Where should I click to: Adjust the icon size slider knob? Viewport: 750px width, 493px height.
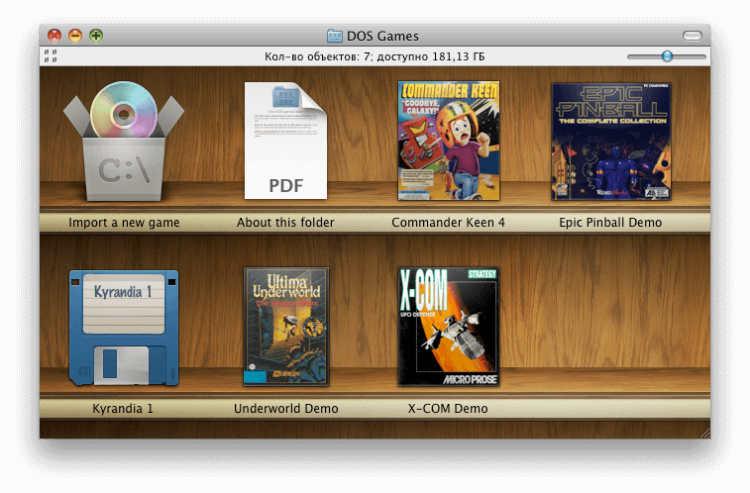point(667,56)
